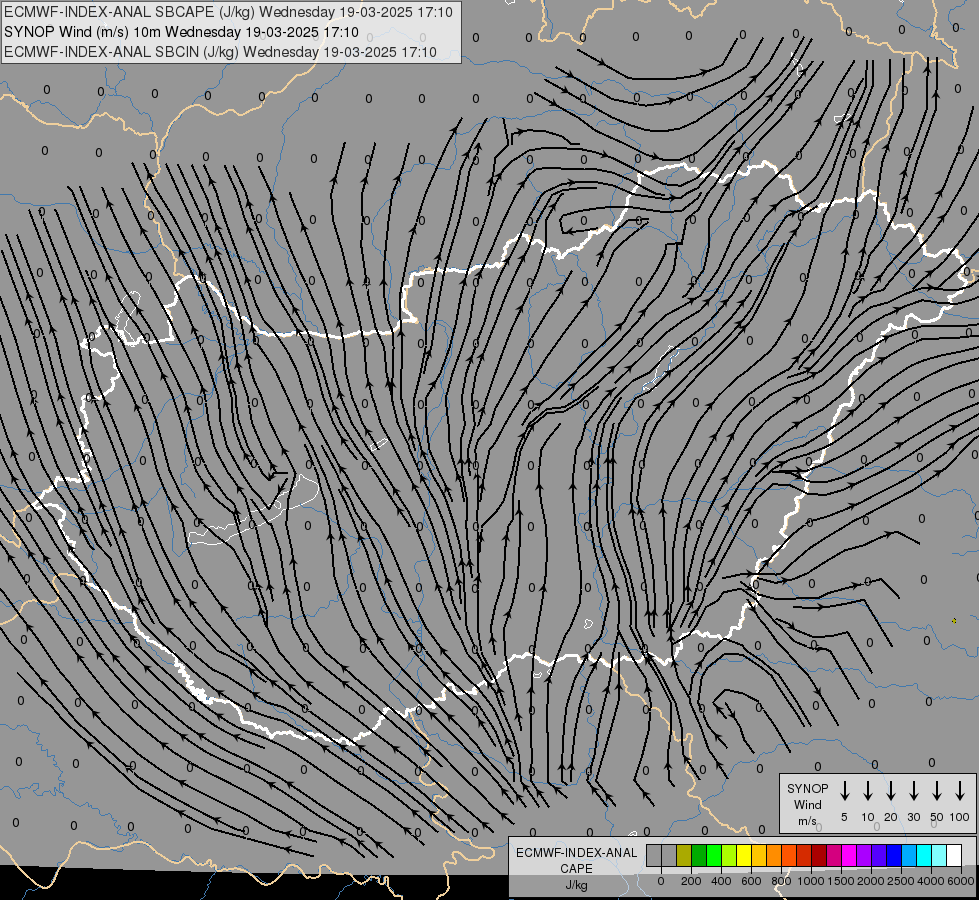The image size is (979, 900).
Task: Select the yellow-green swatch right of 400 tick
Action: 729,855
